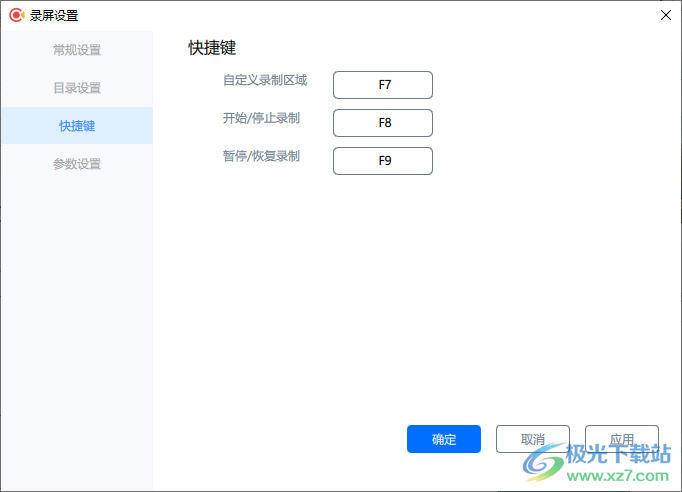Click the 暂停/恢复录制 label
682x492 pixels.
[x=261, y=156]
